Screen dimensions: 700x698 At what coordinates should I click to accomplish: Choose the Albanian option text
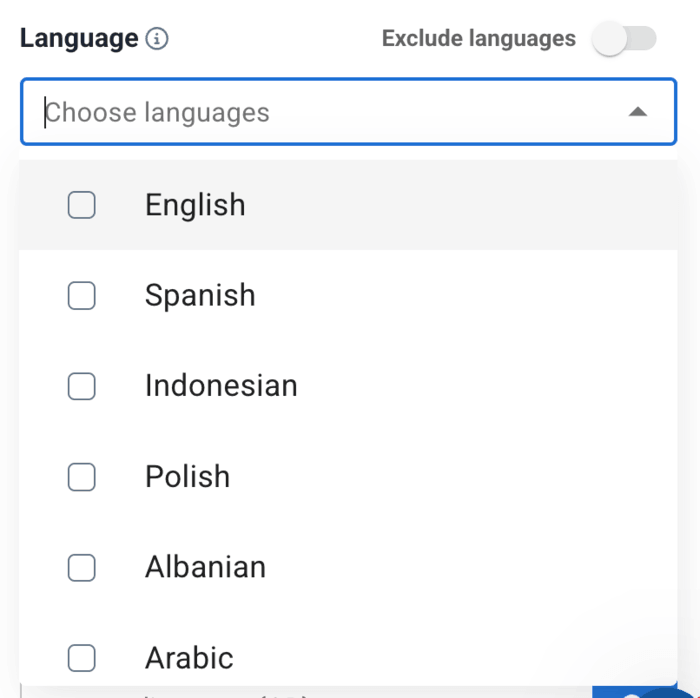tap(205, 567)
